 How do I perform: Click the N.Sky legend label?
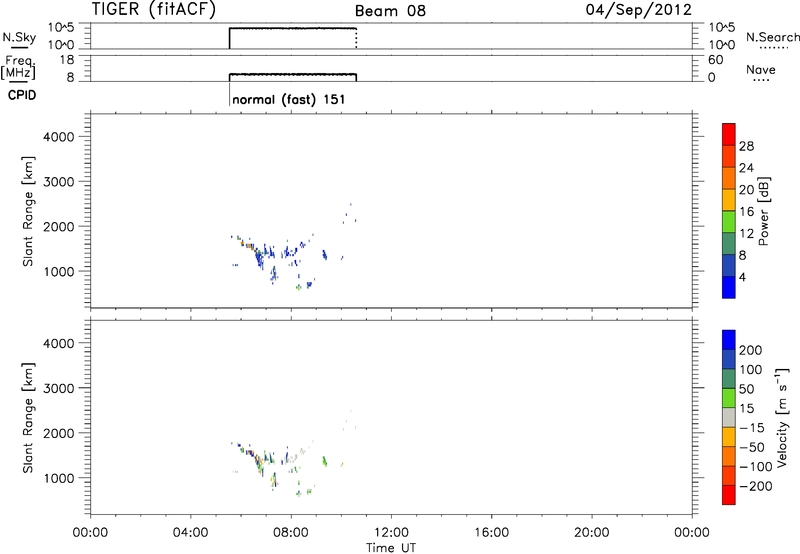[19, 37]
